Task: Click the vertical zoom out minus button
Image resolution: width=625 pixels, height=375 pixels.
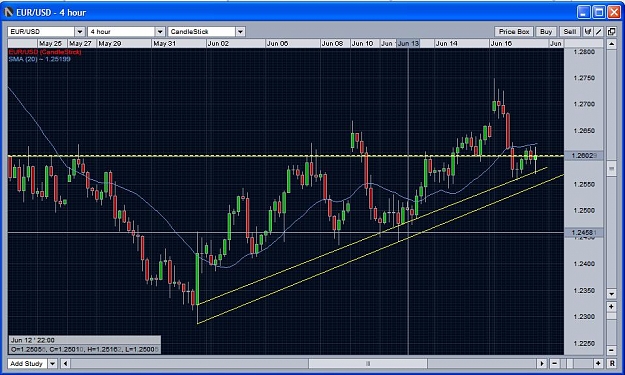Action: tap(611, 350)
